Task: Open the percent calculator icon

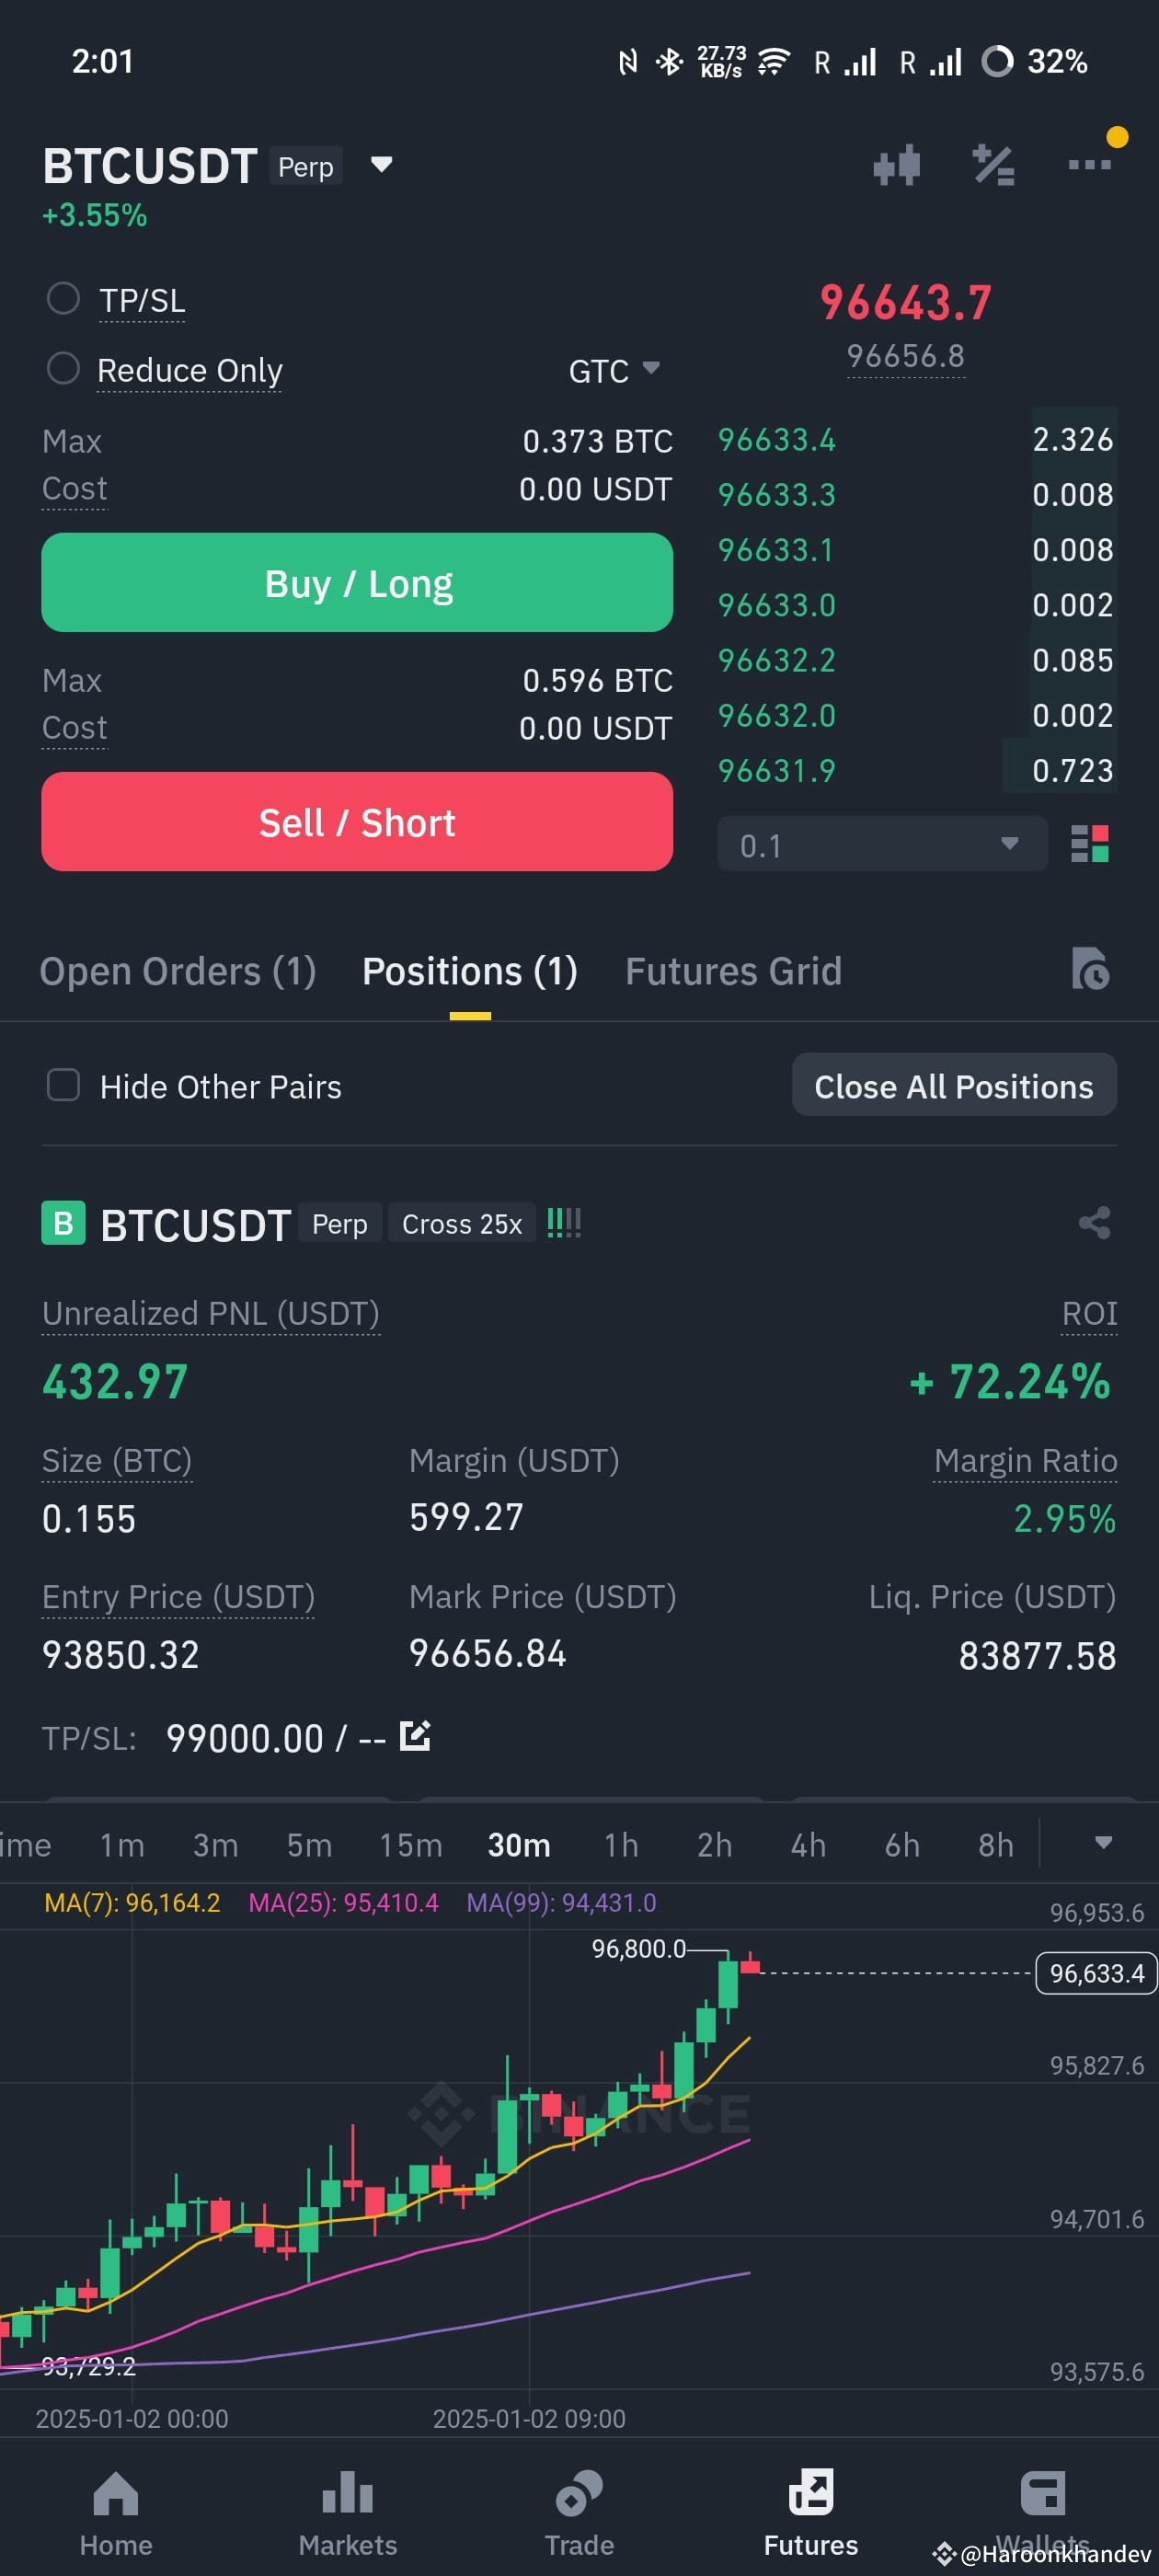Action: [x=993, y=165]
